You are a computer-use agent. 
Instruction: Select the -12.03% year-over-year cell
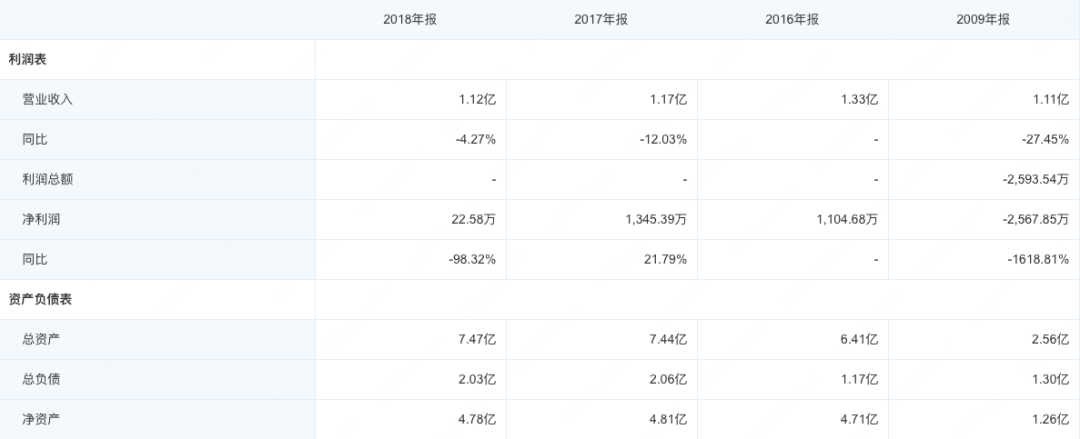coord(663,140)
